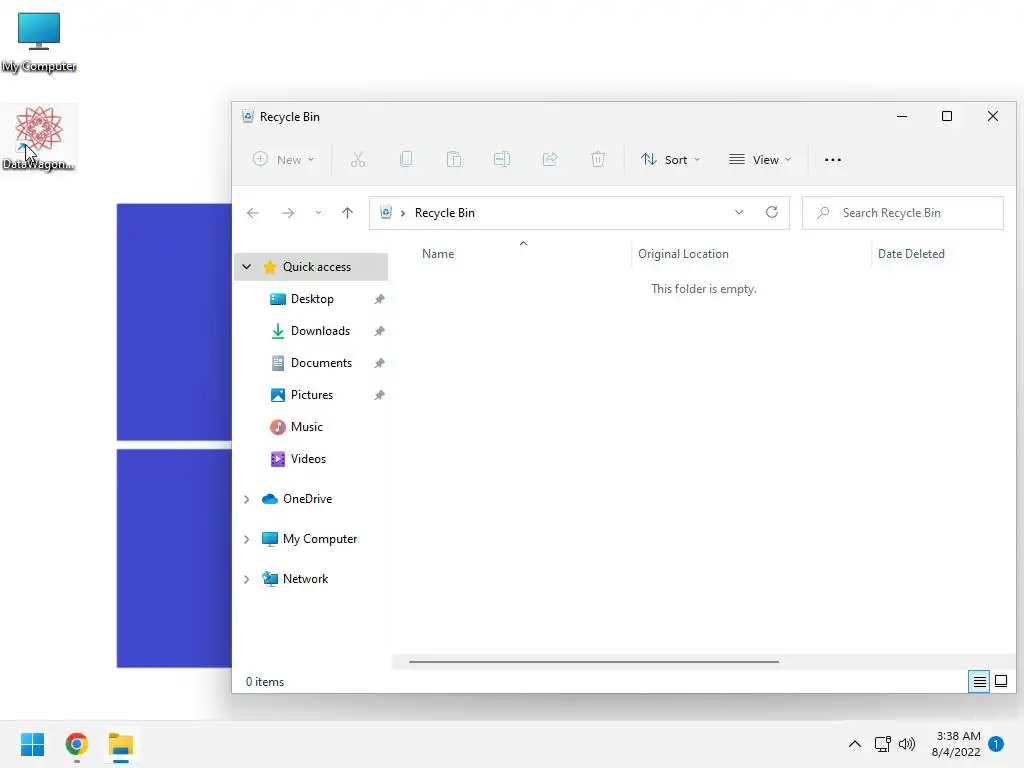This screenshot has width=1024, height=768.
Task: Go forward with the right arrow
Action: (287, 213)
